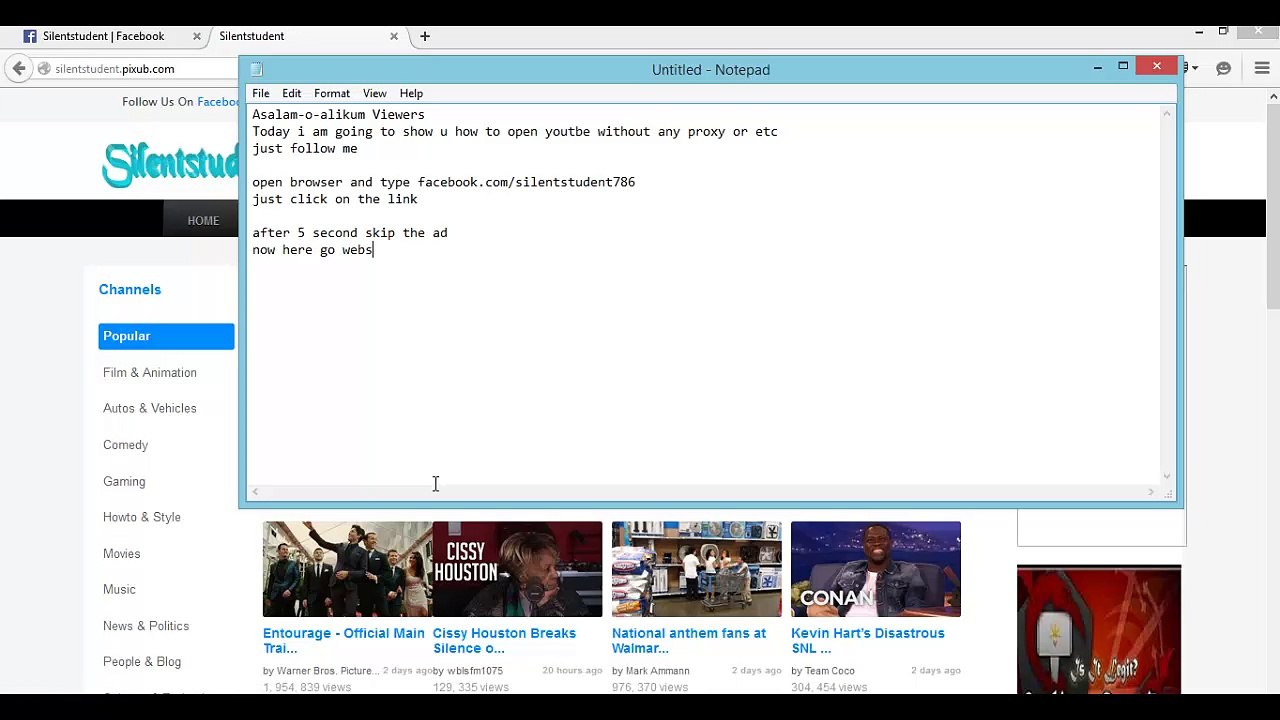Image resolution: width=1280 pixels, height=720 pixels.
Task: Open the National anthem Walmart thumbnail
Action: 696,569
